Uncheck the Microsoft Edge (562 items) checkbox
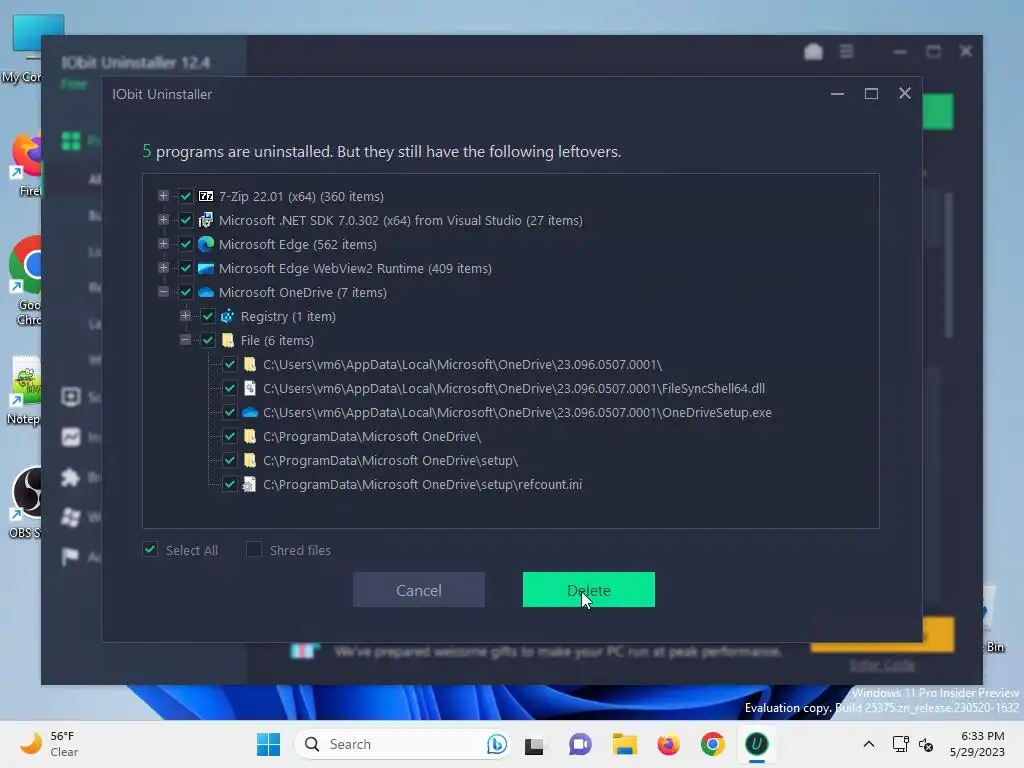Image resolution: width=1024 pixels, height=768 pixels. (x=185, y=244)
